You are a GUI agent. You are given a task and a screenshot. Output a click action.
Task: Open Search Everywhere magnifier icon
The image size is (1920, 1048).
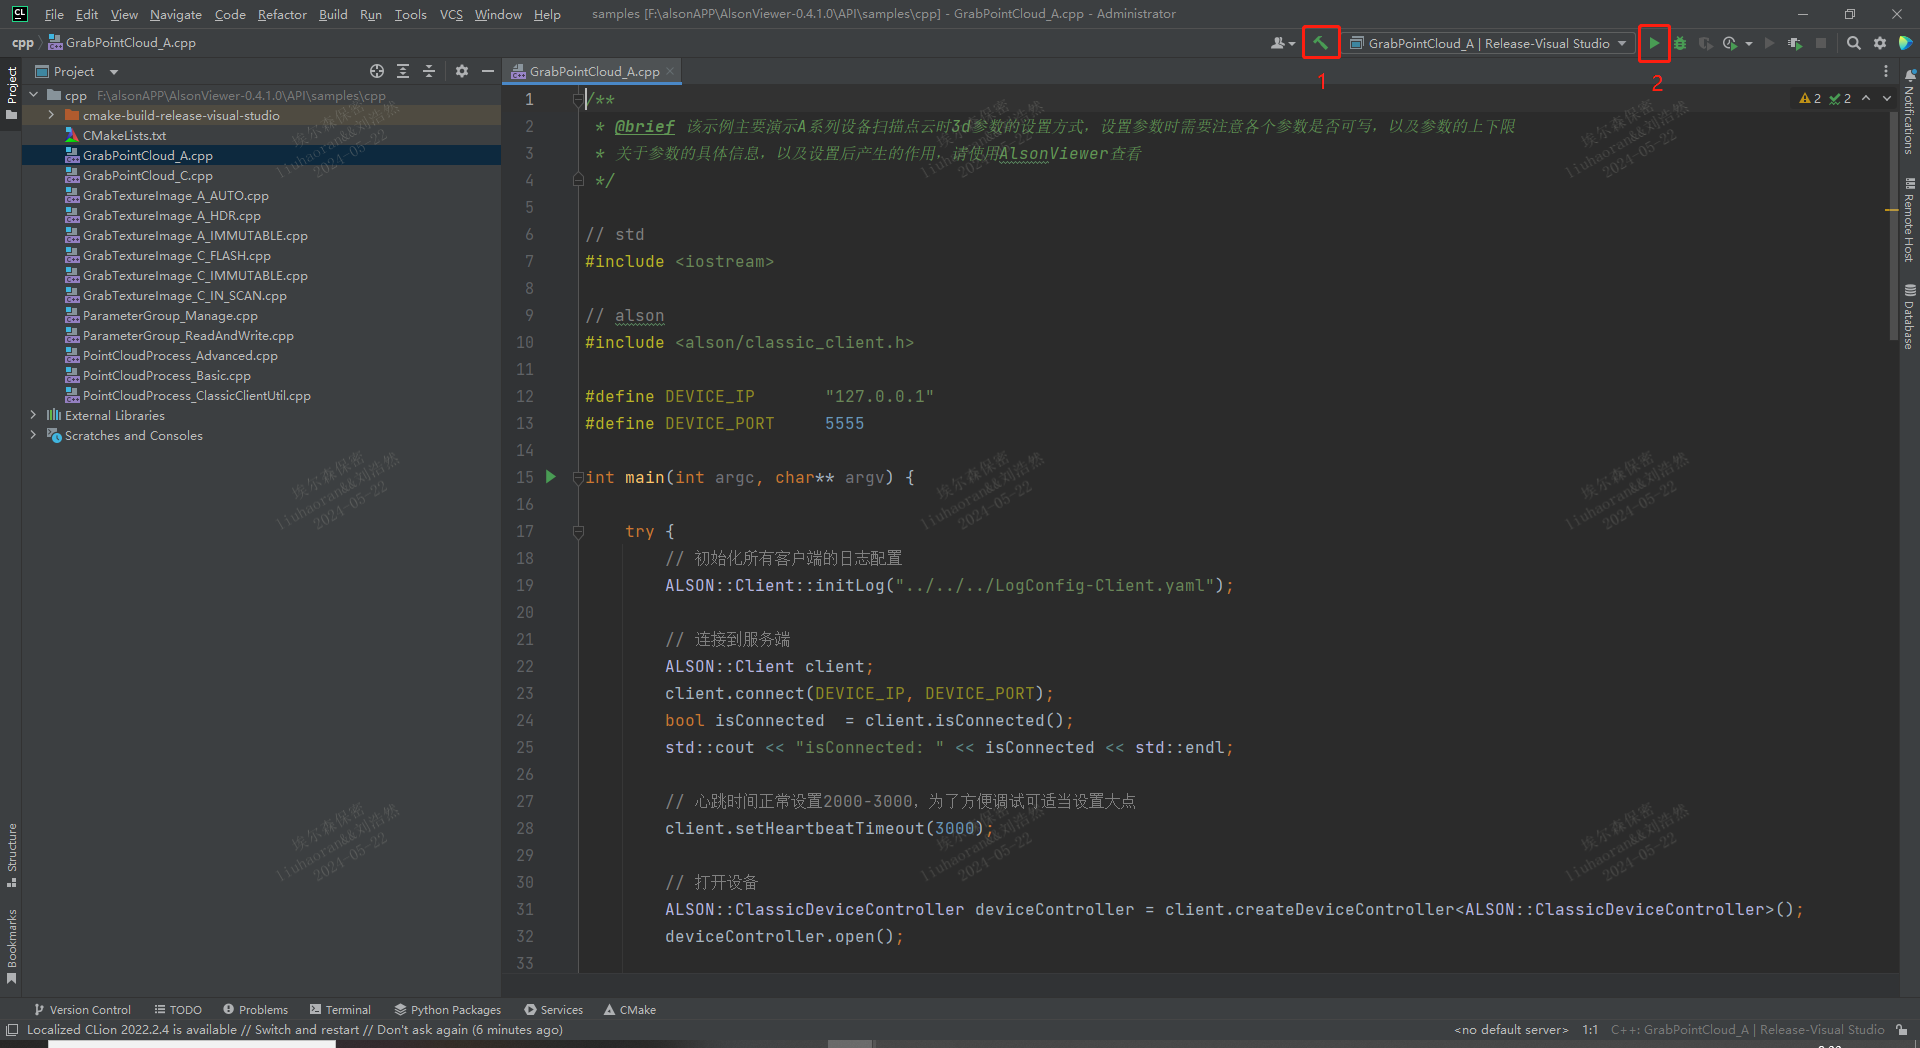[x=1853, y=43]
